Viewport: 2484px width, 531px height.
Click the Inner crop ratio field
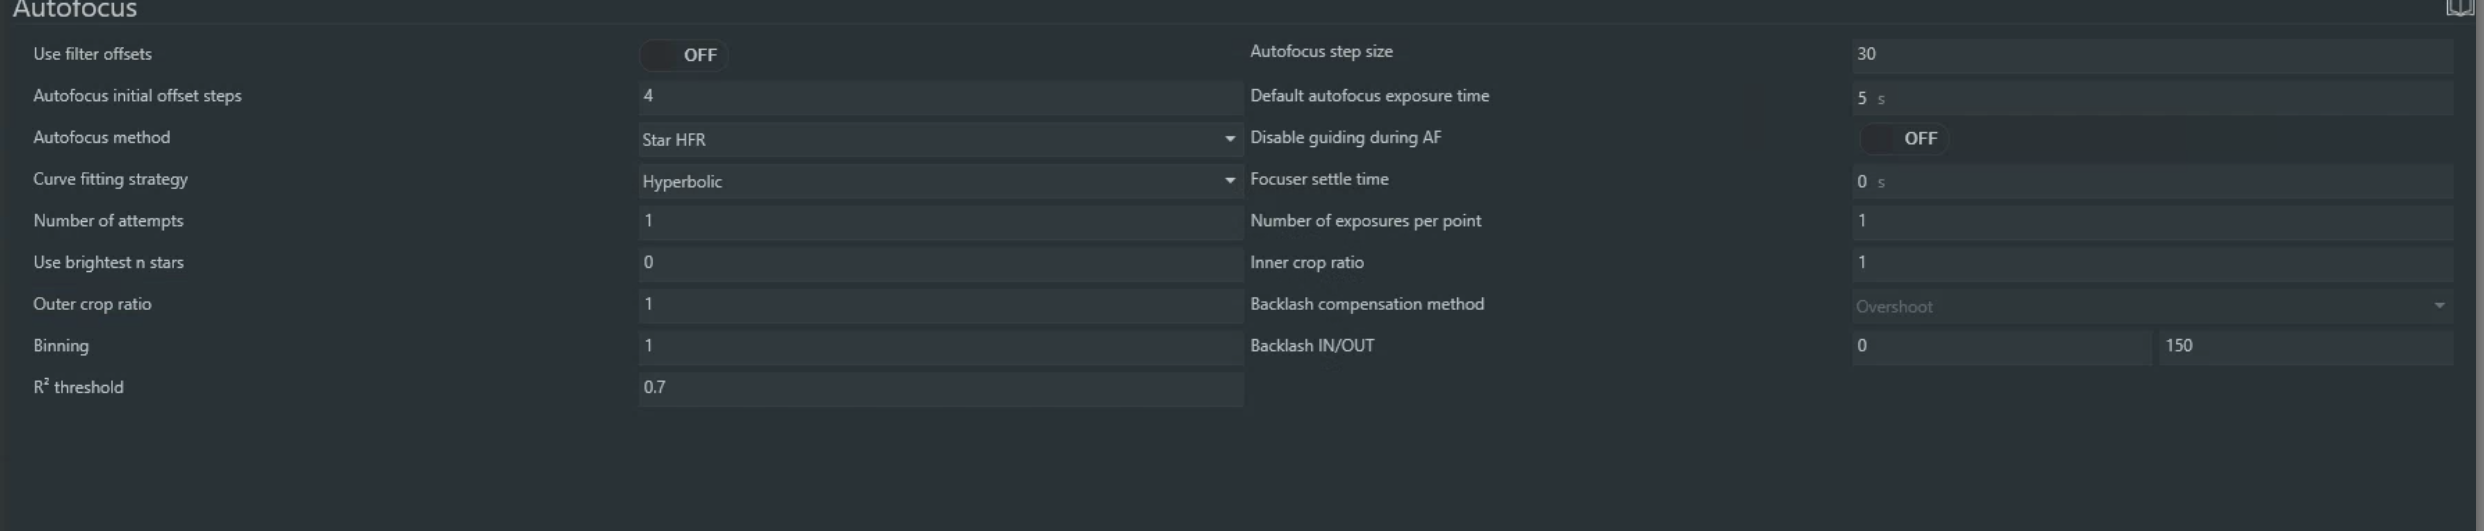click(x=2150, y=263)
